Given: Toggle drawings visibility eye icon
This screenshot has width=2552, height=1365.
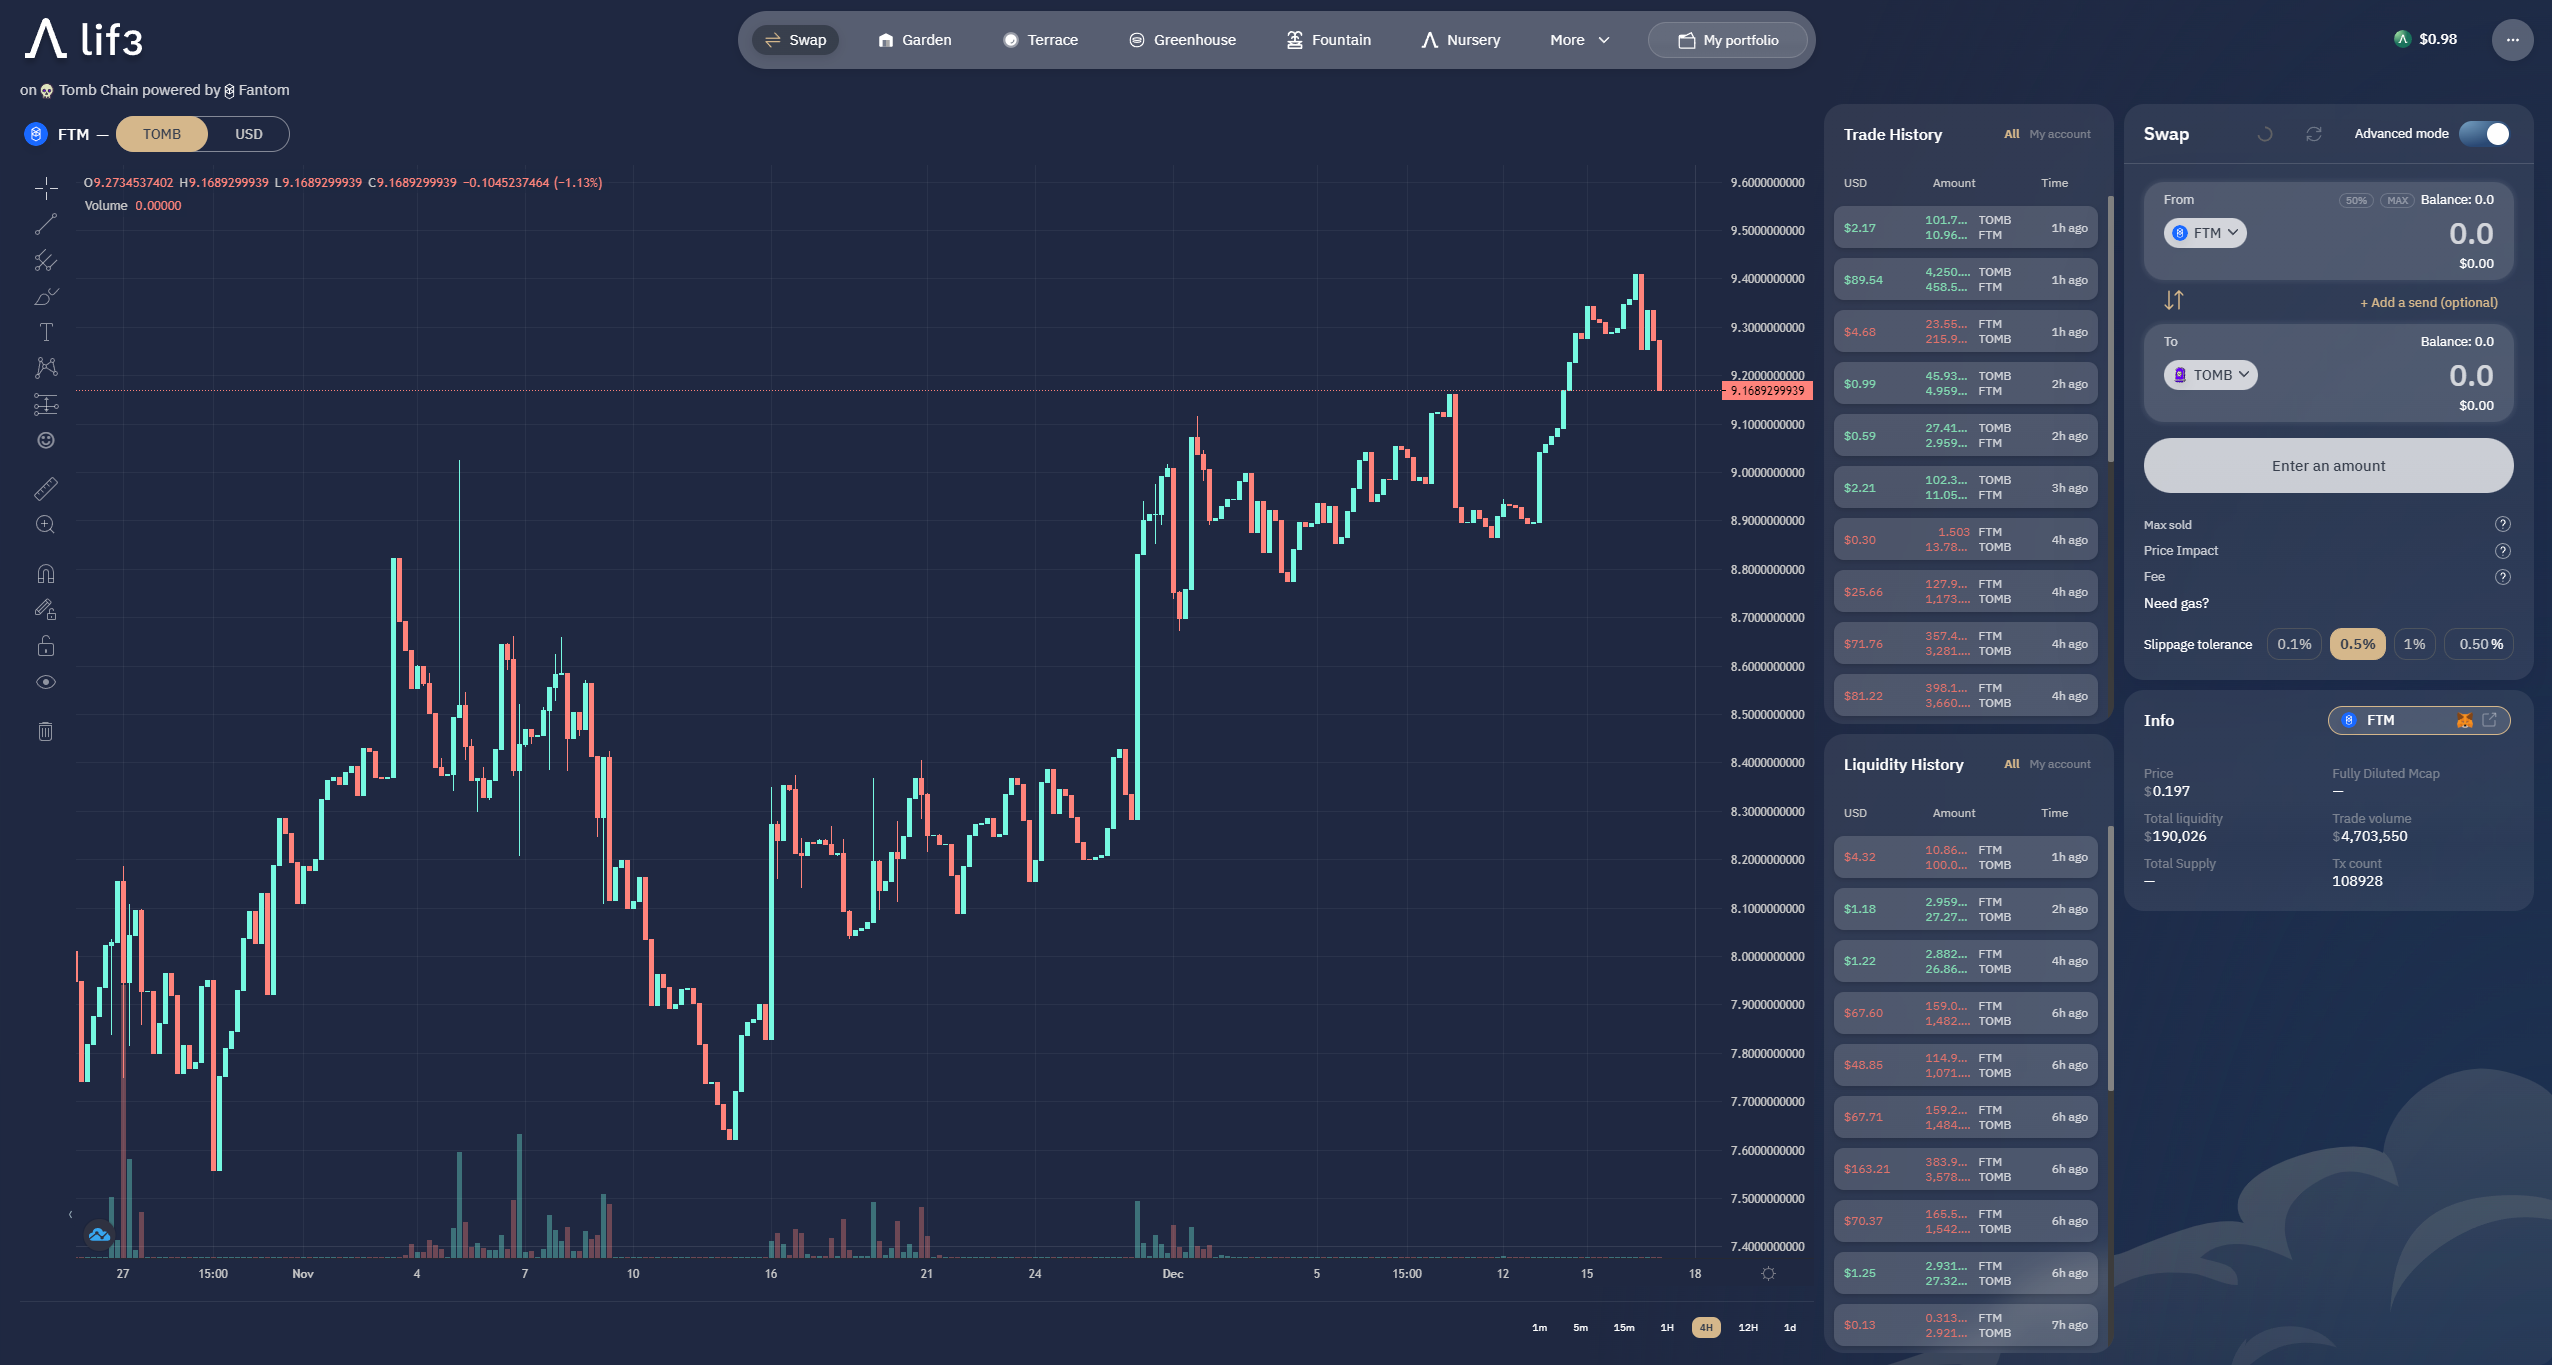Looking at the screenshot, I should coord(46,682).
